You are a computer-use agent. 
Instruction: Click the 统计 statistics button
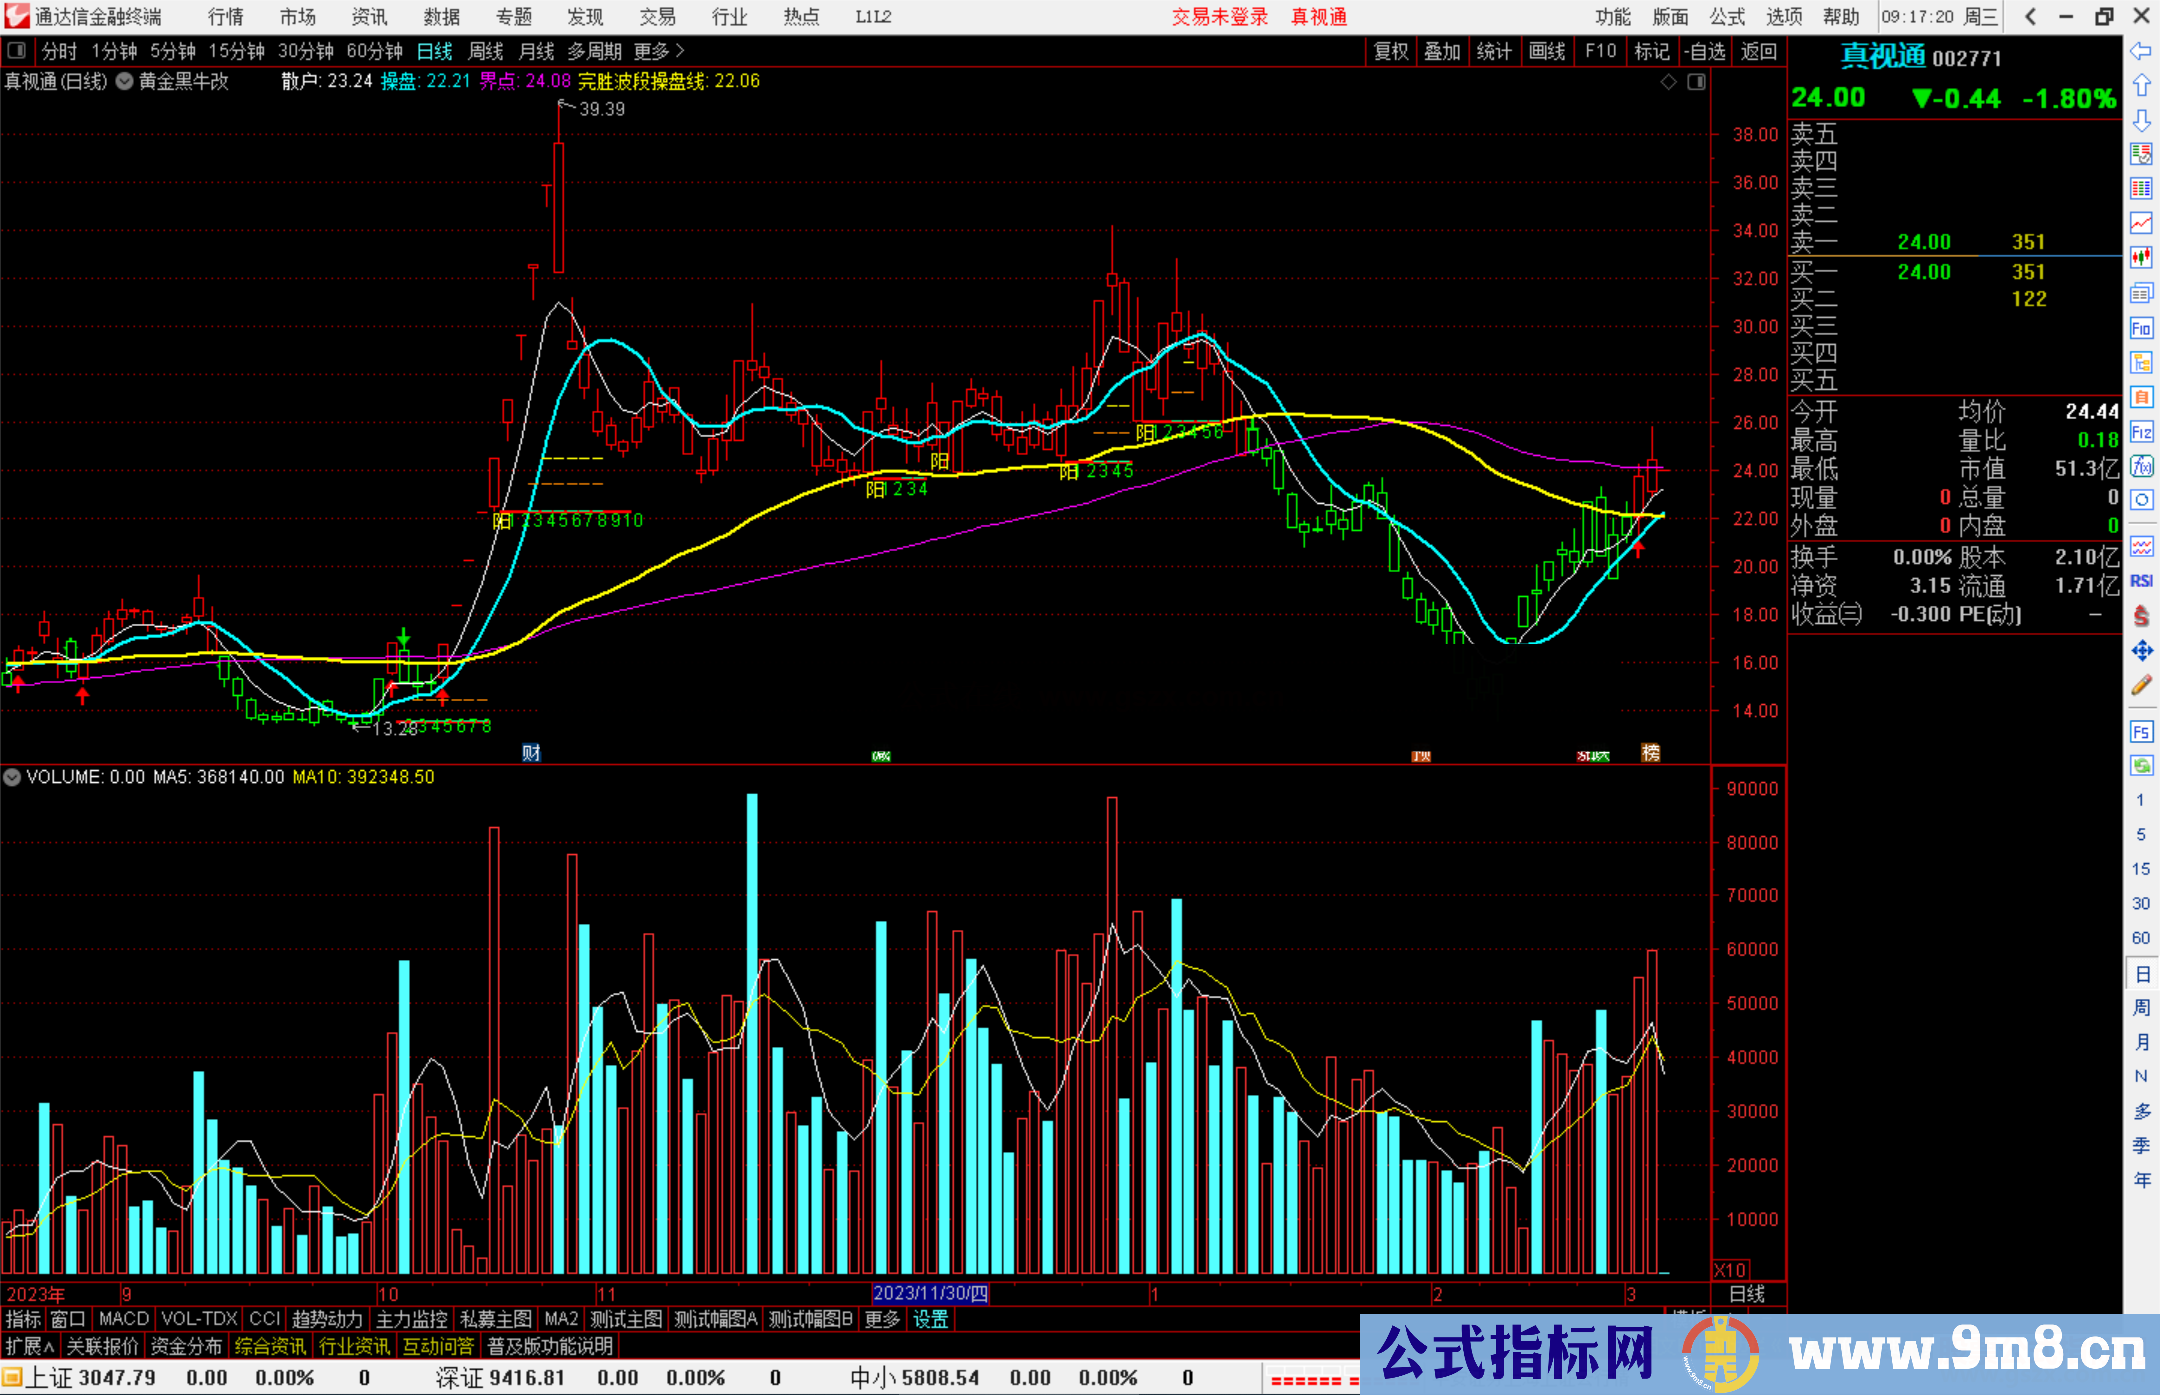1494,51
